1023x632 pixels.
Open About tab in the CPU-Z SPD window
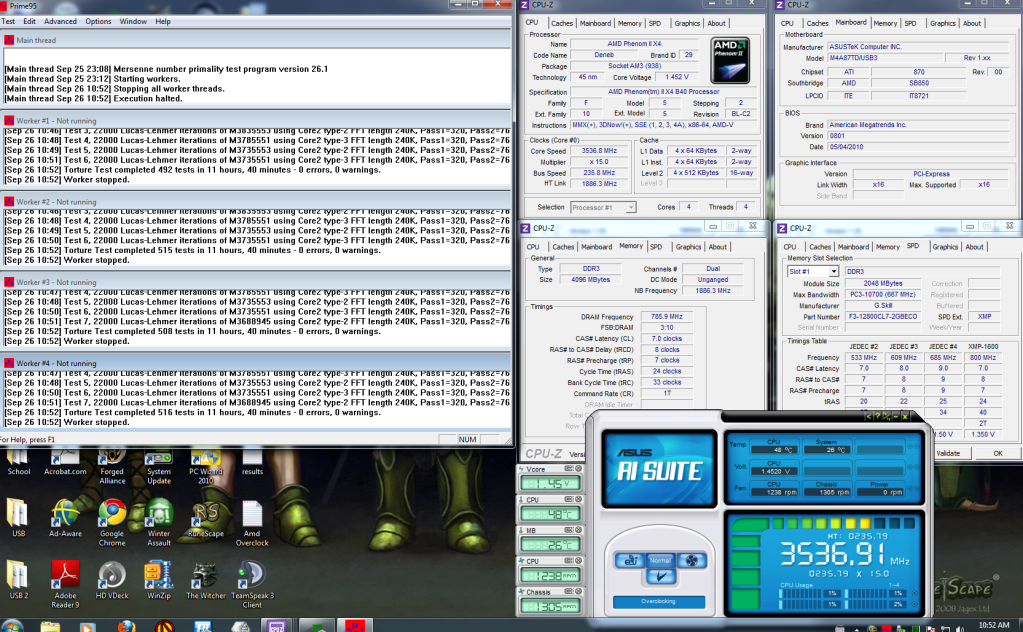tap(974, 247)
